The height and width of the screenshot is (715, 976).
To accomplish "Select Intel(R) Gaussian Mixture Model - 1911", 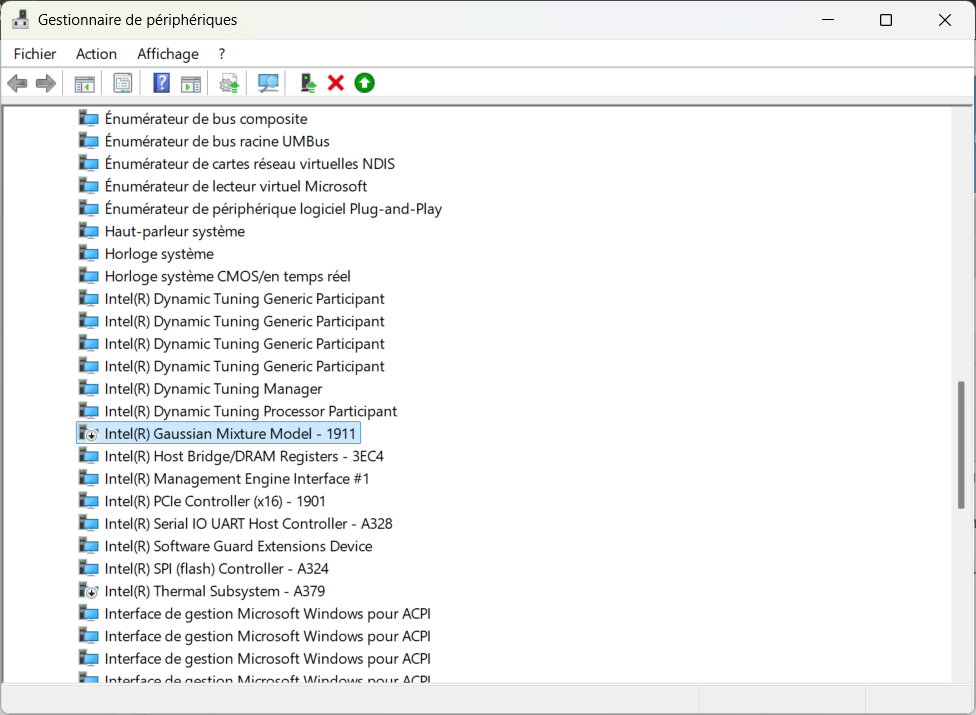I will click(230, 434).
